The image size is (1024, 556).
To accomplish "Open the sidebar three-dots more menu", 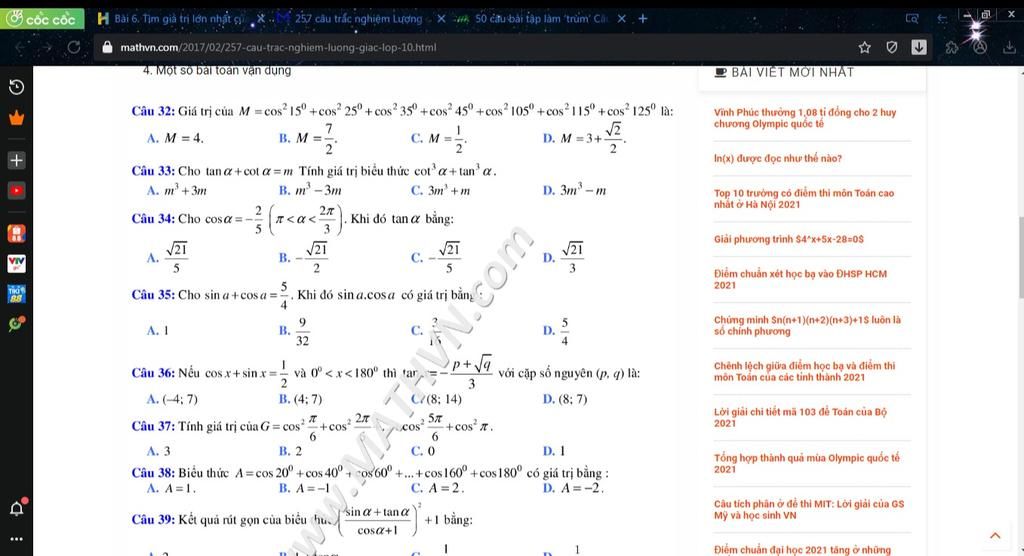I will [x=16, y=539].
